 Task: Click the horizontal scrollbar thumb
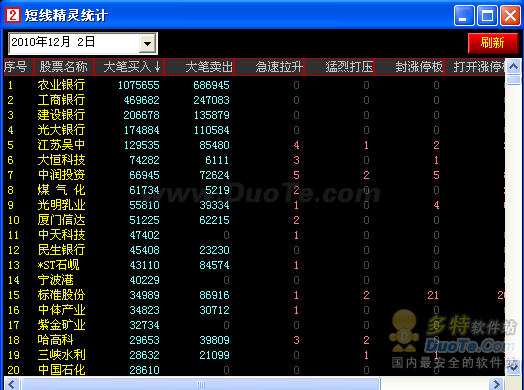tap(201, 384)
